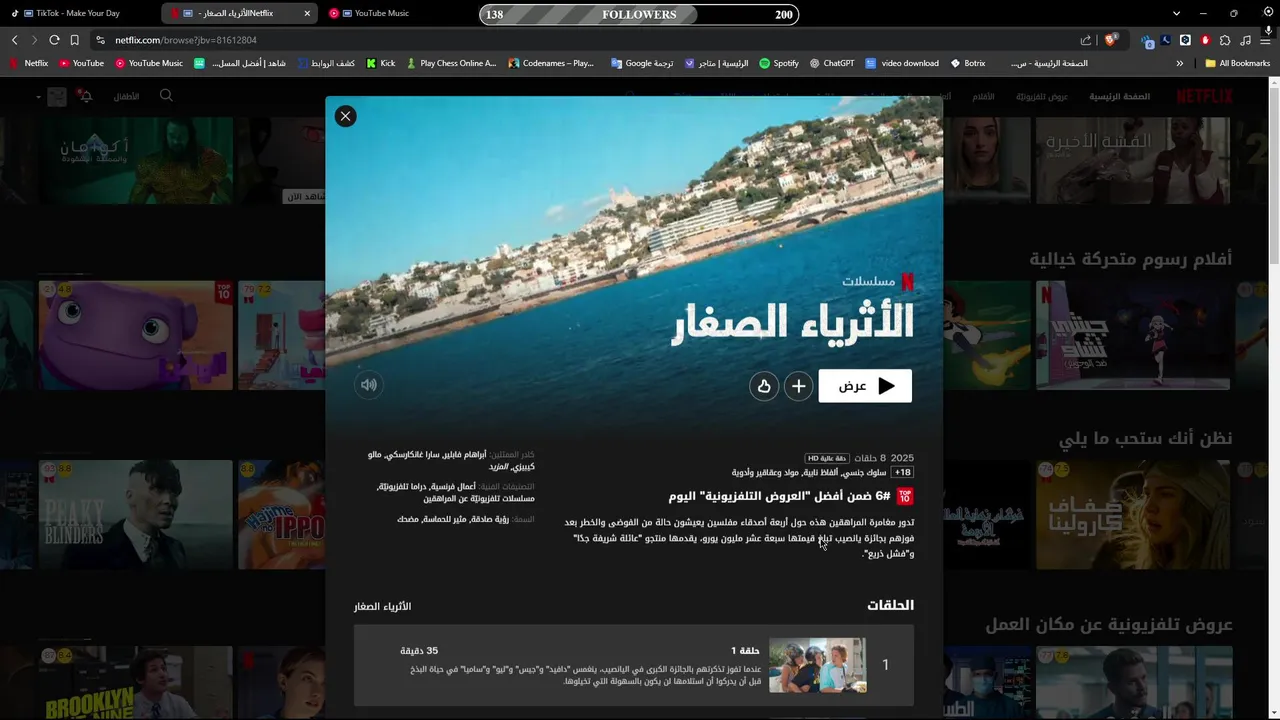Click the المزيد cast link

click(x=501, y=467)
